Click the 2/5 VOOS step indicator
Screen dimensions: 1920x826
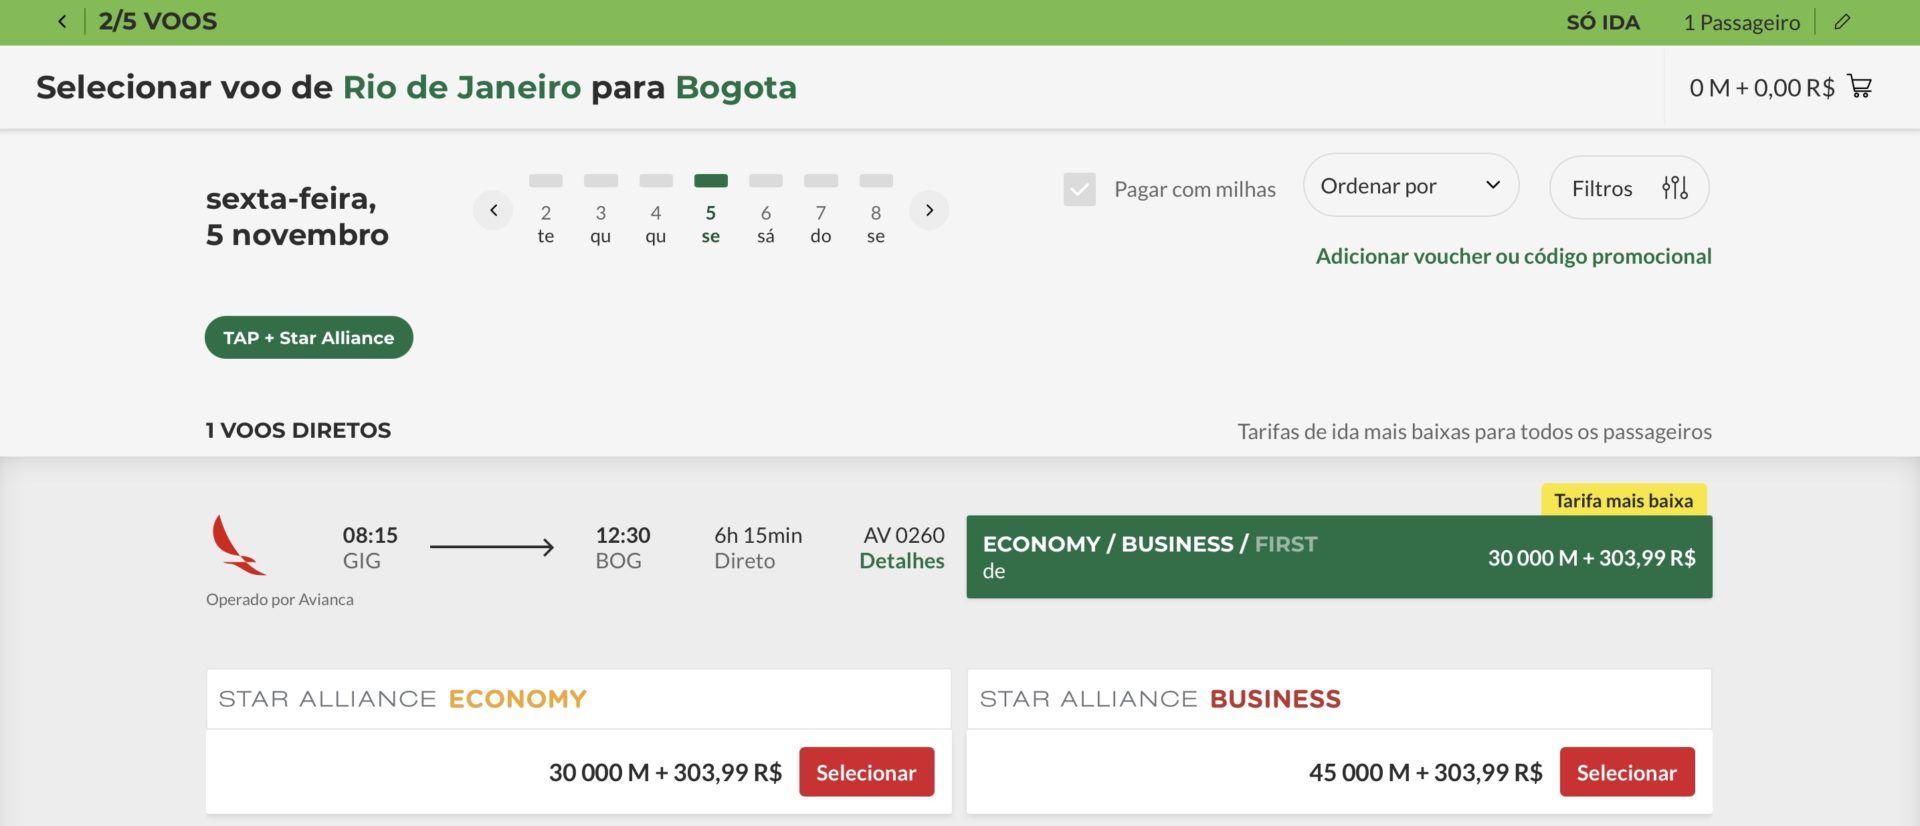[157, 21]
